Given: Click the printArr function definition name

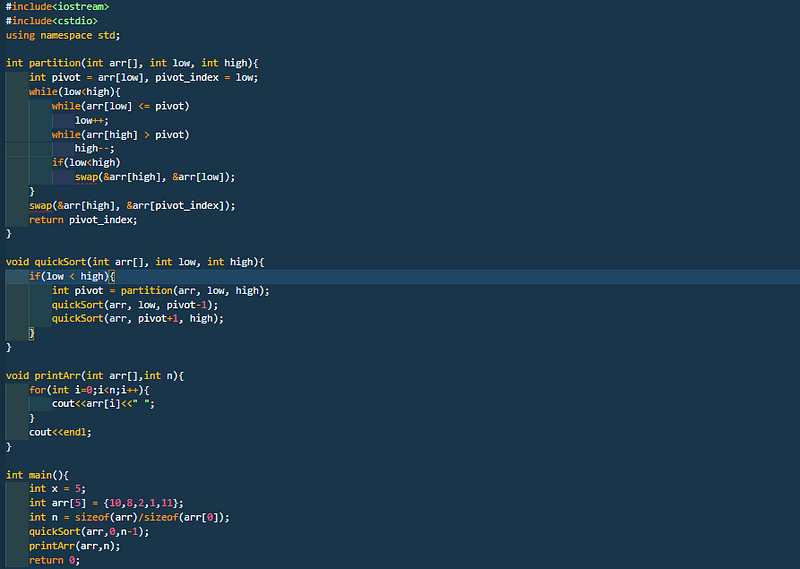Looking at the screenshot, I should [x=58, y=376].
